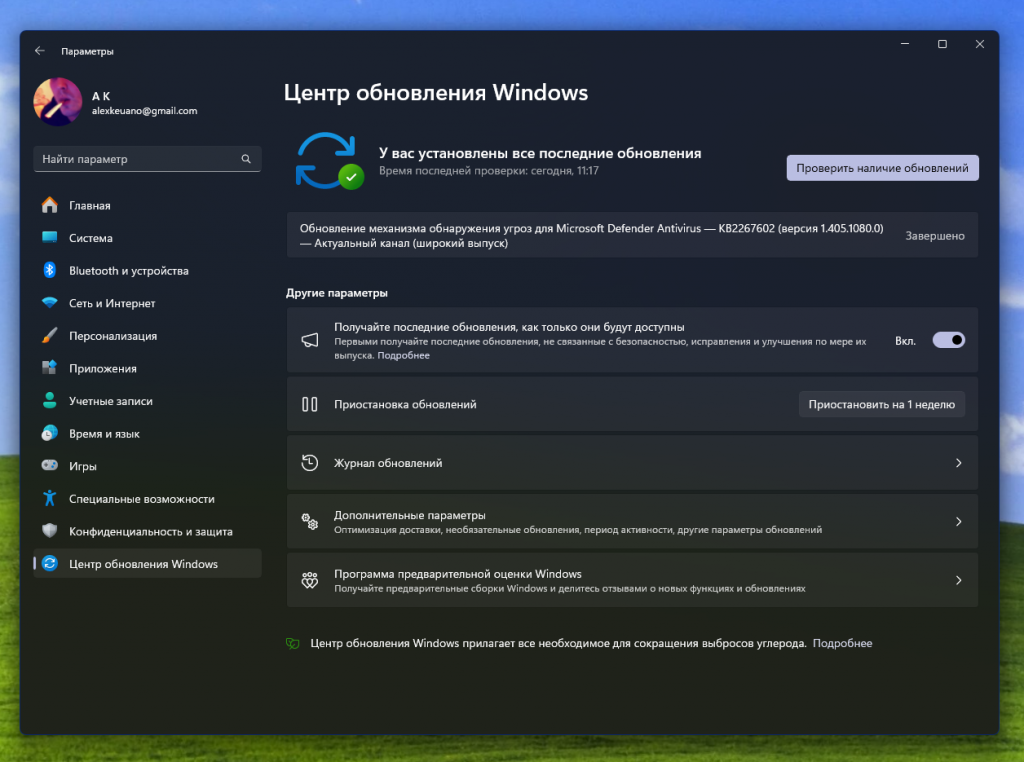Click 'Другие параметры' section heading

336,293
